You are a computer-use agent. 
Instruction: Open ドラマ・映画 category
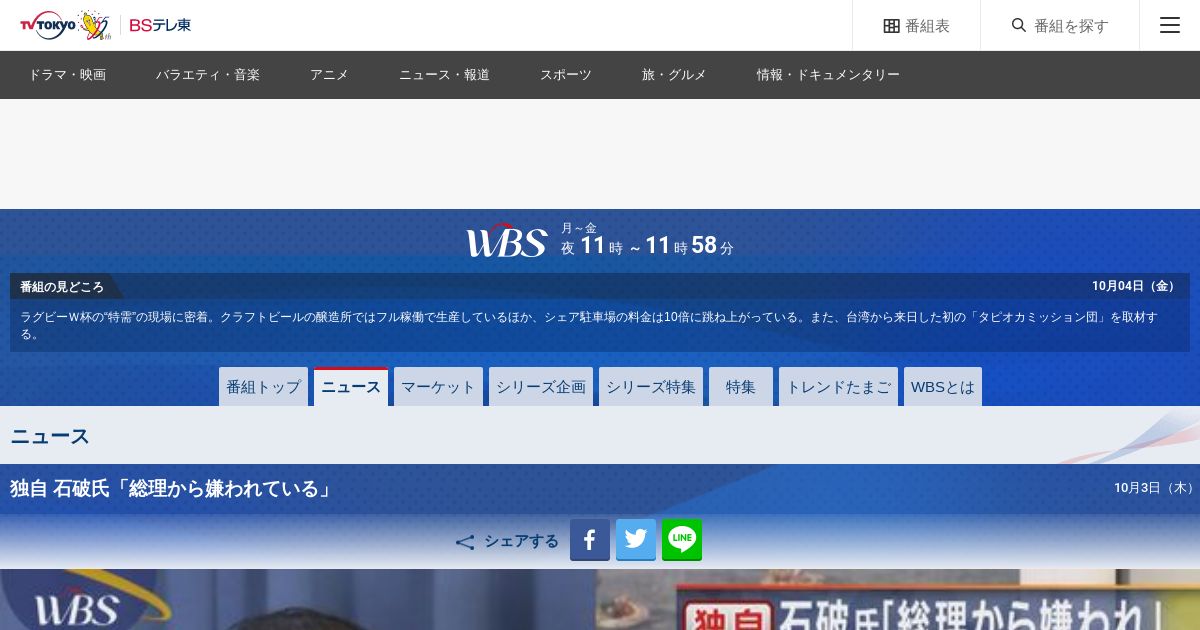[x=67, y=75]
